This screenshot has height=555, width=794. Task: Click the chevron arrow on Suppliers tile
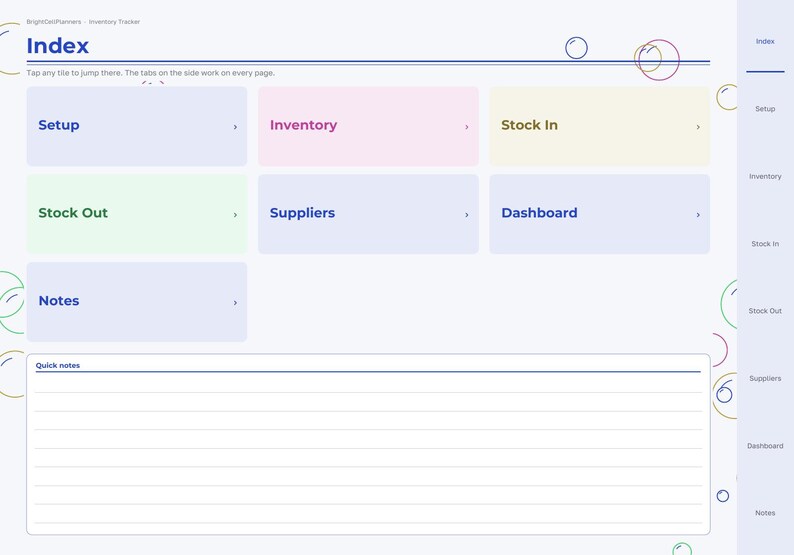coord(466,215)
